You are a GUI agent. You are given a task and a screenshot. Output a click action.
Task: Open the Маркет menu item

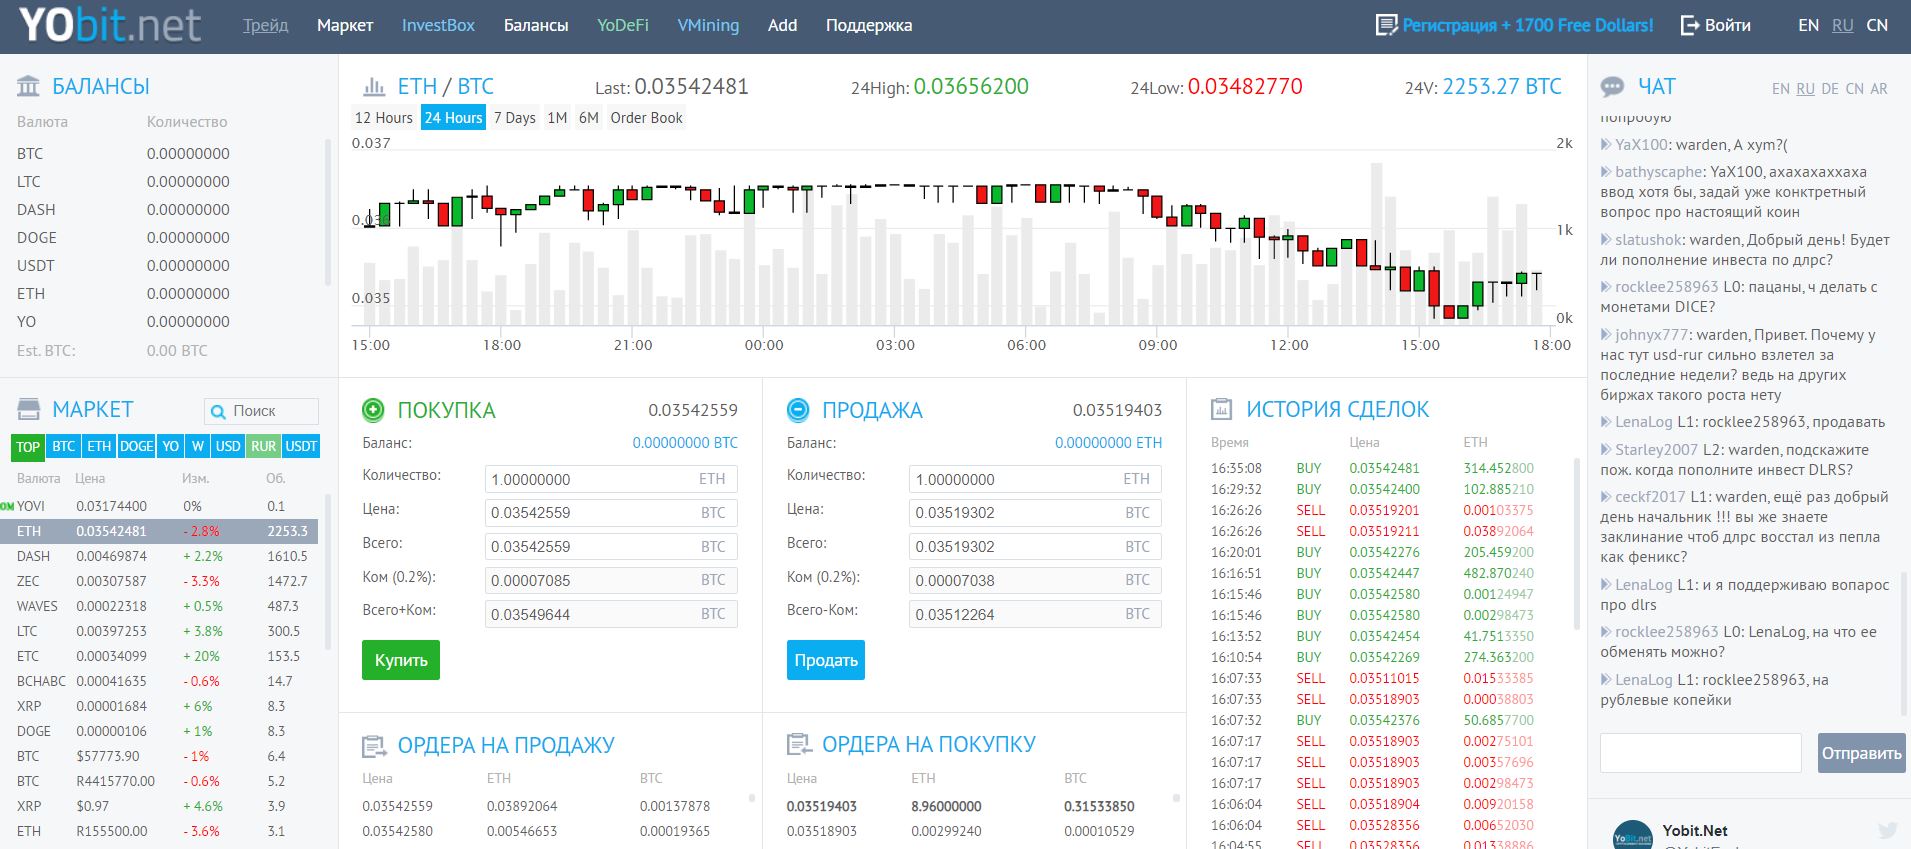pyautogui.click(x=345, y=25)
